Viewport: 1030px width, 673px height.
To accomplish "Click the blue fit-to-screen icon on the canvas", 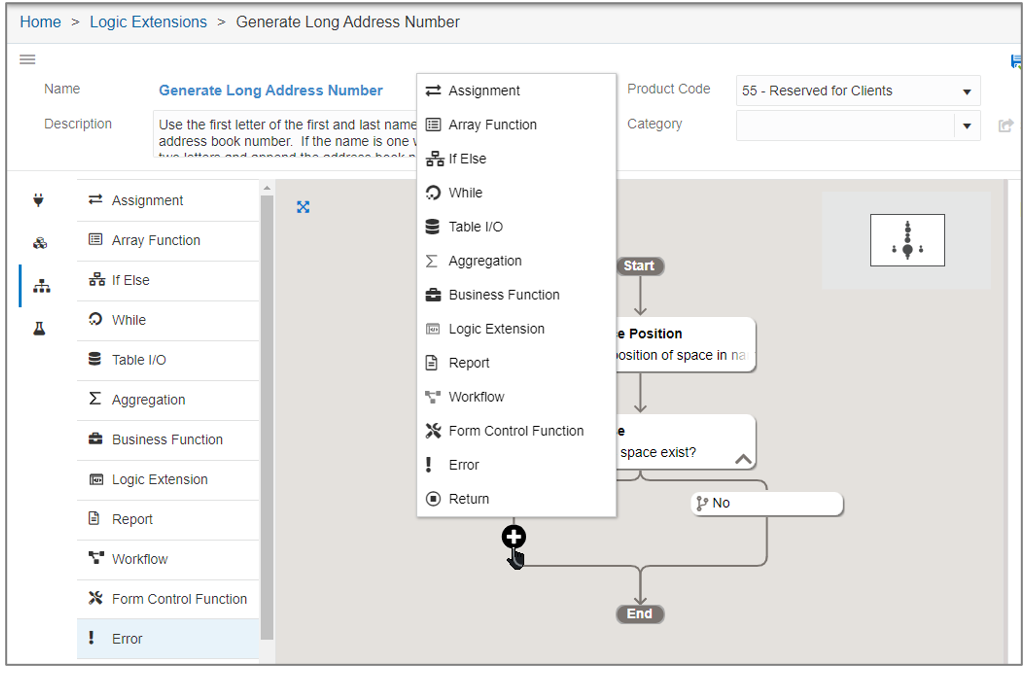I will pos(304,207).
